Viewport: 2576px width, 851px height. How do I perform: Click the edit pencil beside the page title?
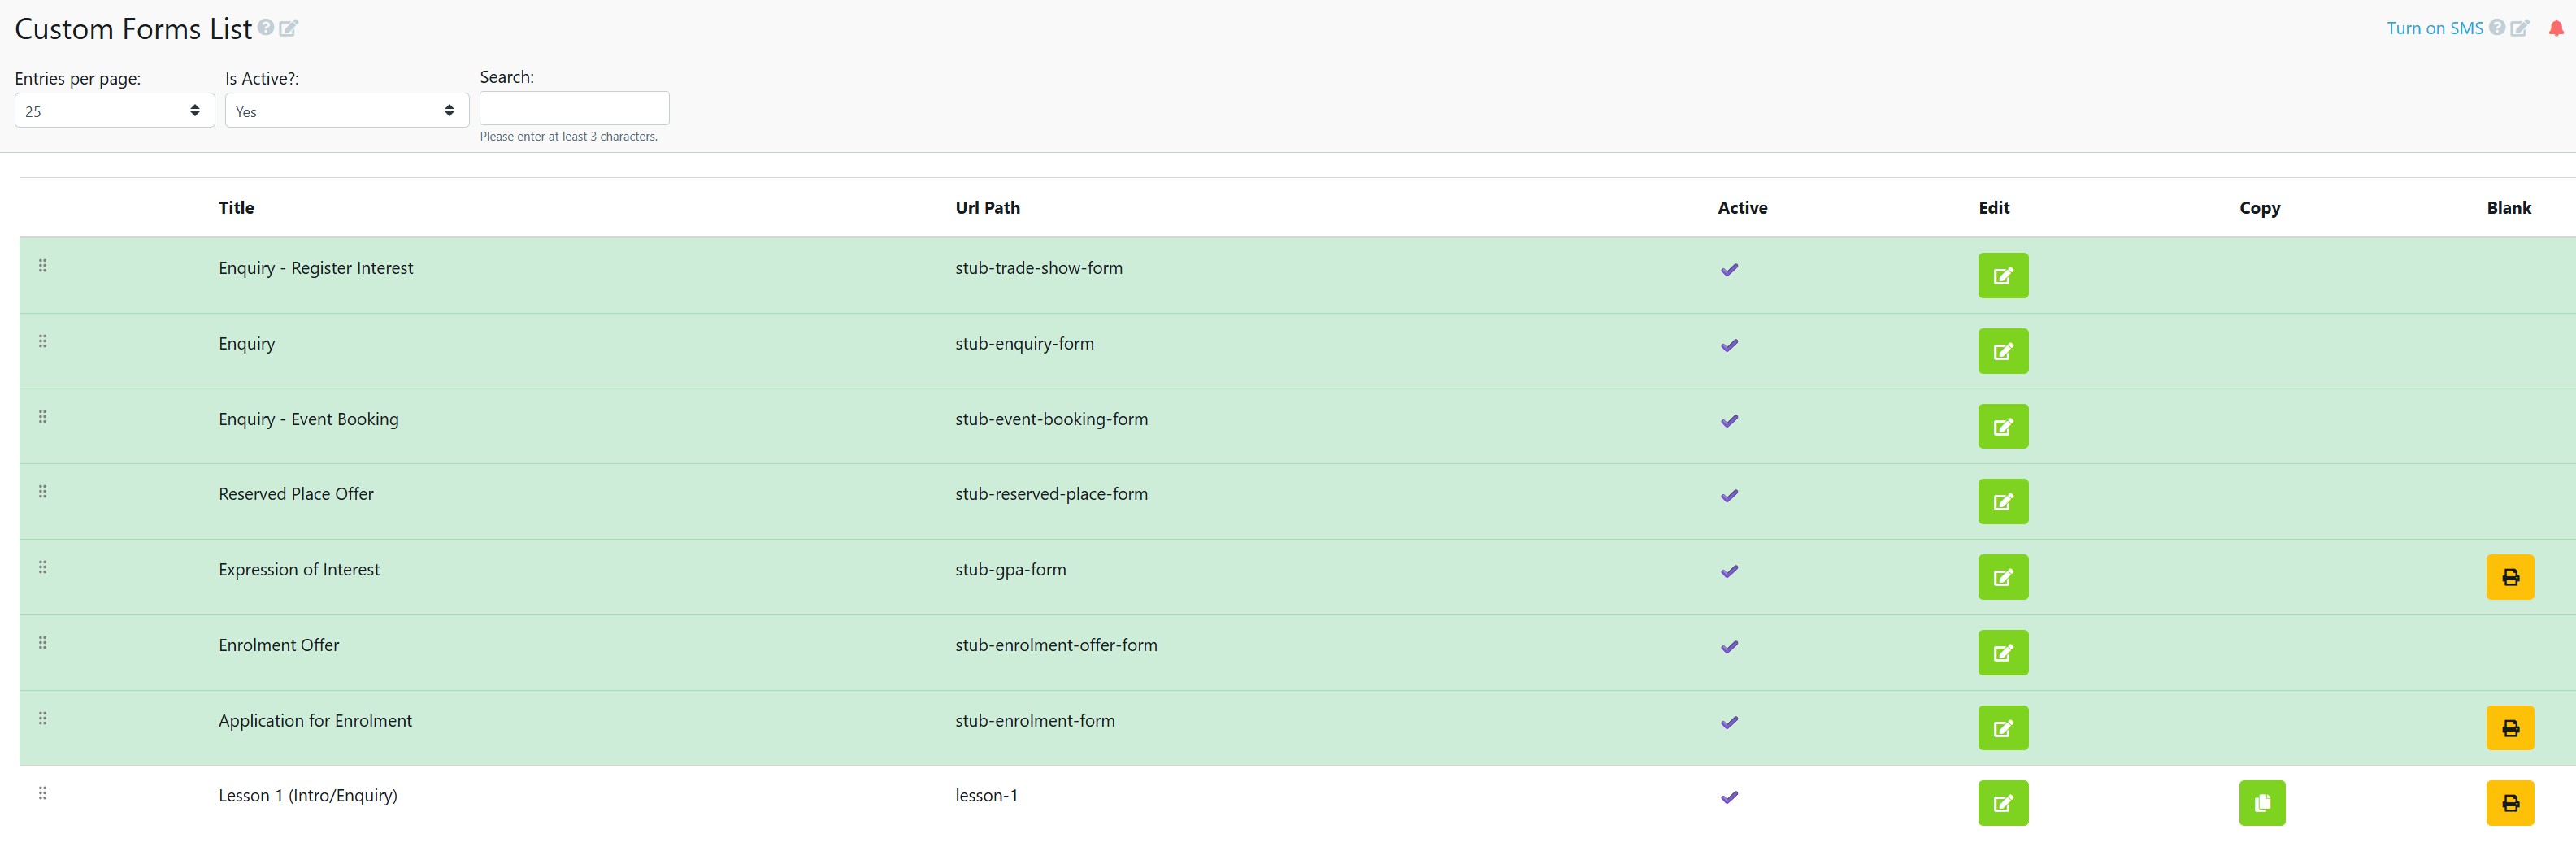coord(288,28)
